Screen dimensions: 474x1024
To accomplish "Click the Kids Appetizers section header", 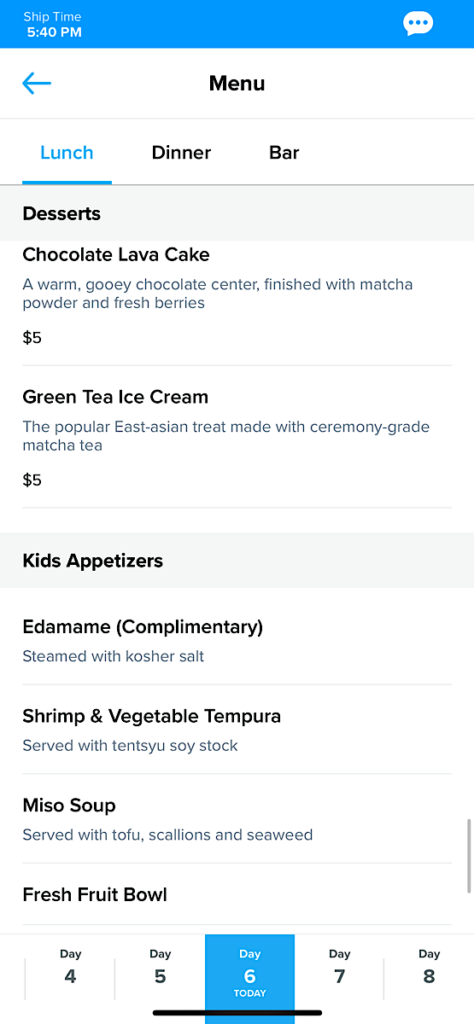I will click(237, 560).
